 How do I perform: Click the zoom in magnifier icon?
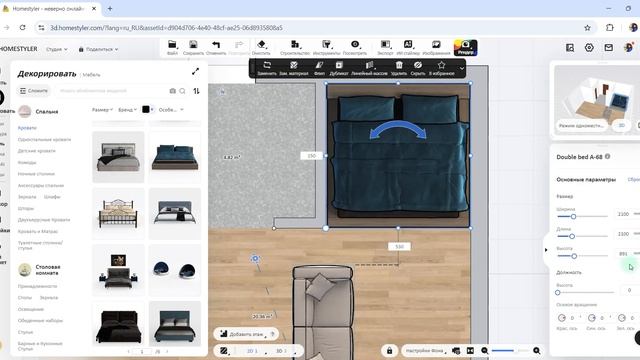pos(537,351)
